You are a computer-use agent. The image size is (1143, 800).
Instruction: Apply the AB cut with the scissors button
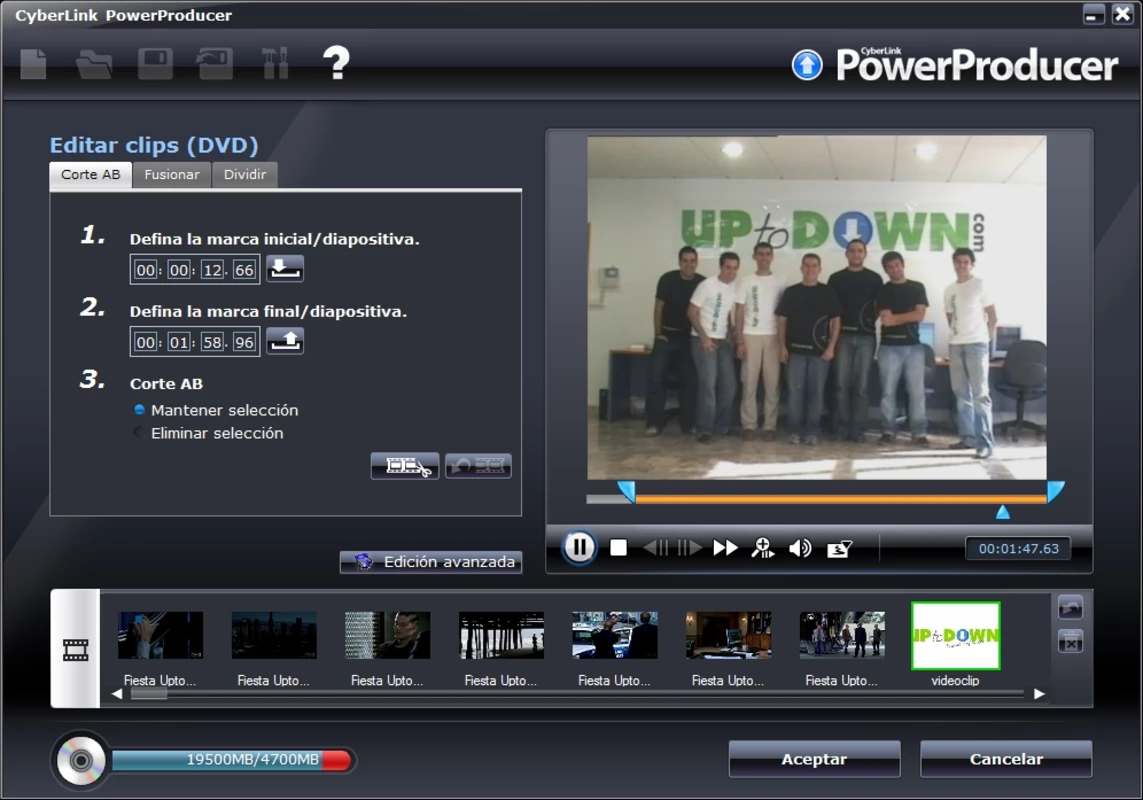pos(405,466)
